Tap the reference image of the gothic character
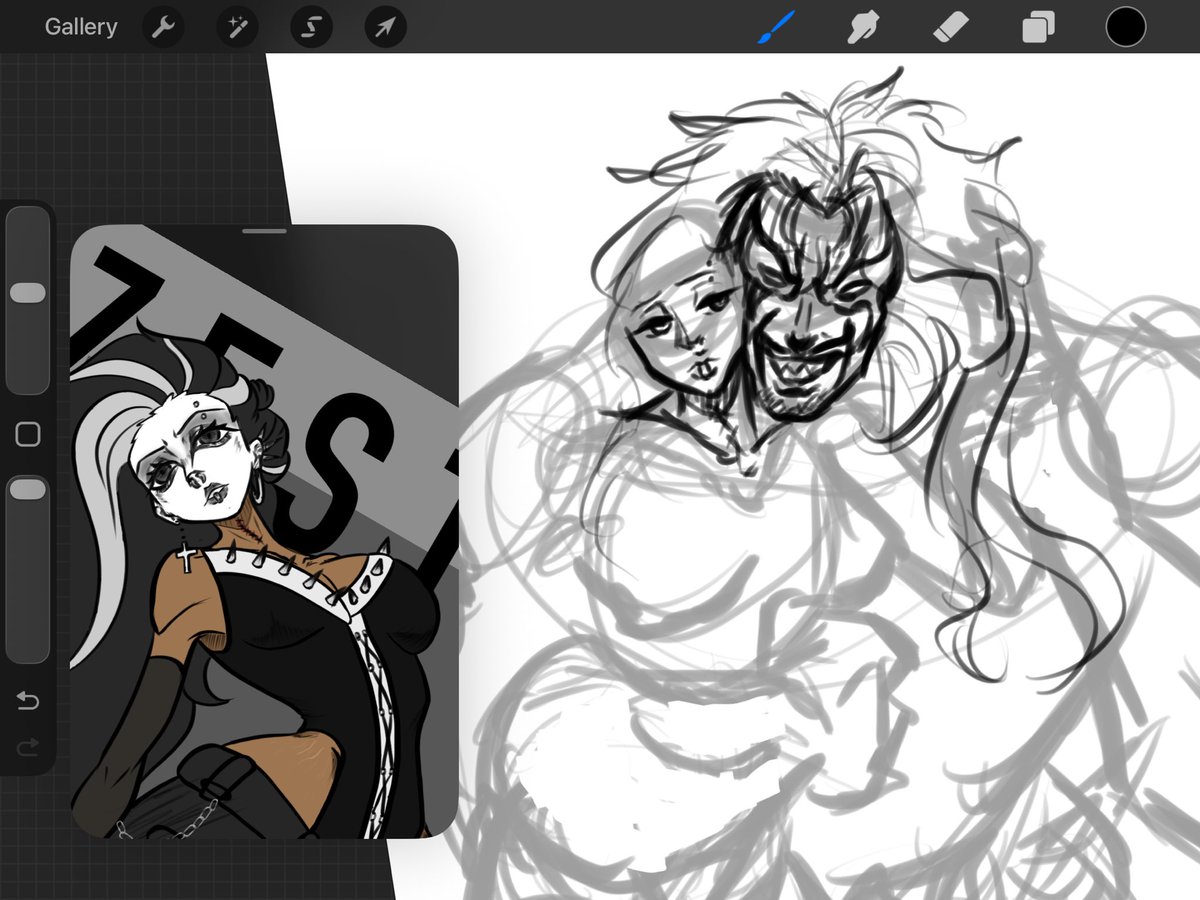The width and height of the screenshot is (1200, 900). (x=264, y=532)
